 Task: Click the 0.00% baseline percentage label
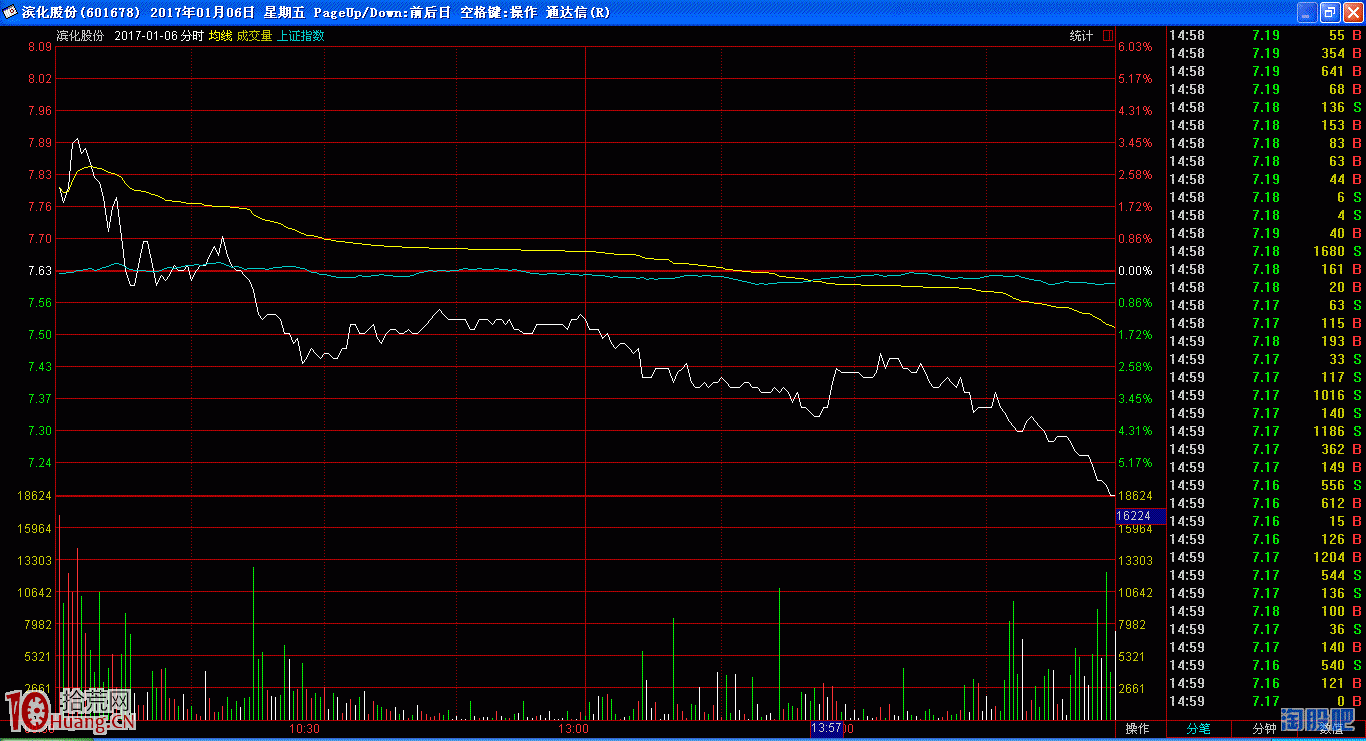(x=1135, y=271)
